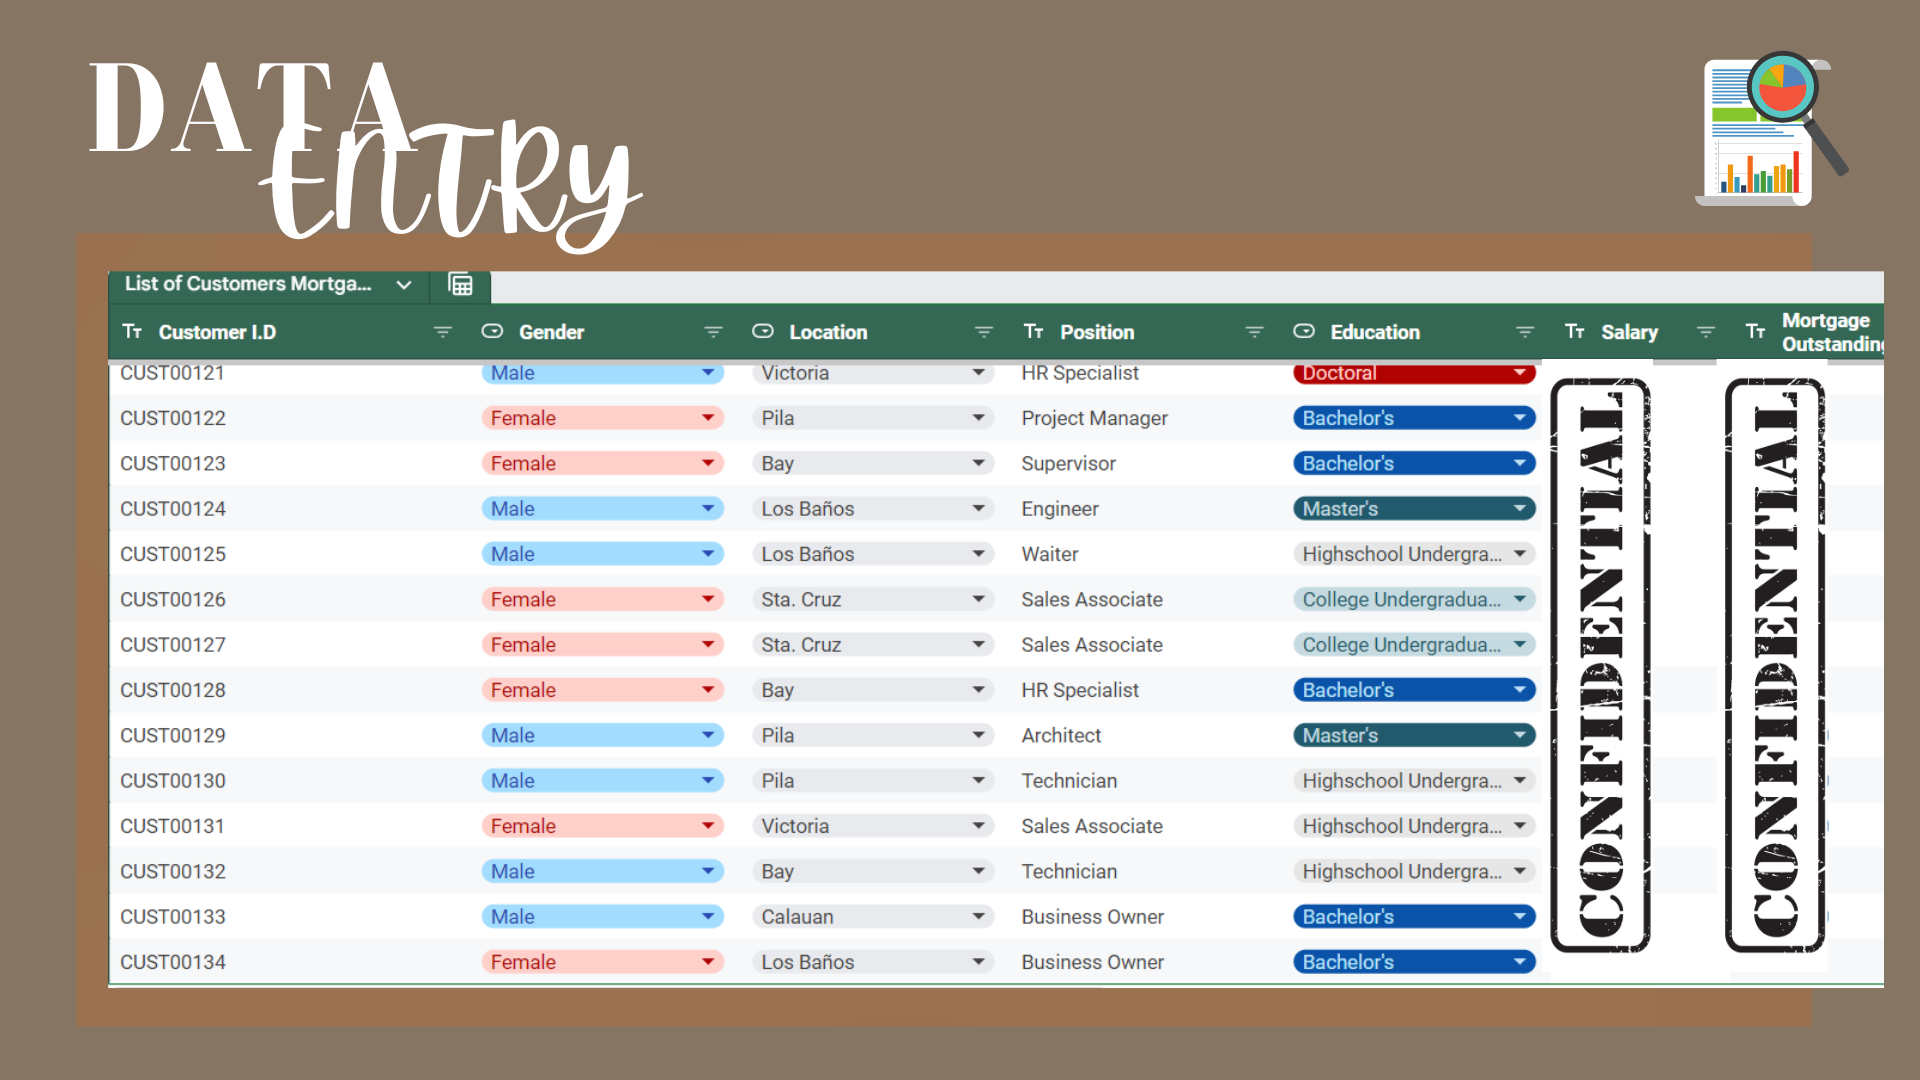Click the report magnifier graphic at top right

(x=1772, y=128)
